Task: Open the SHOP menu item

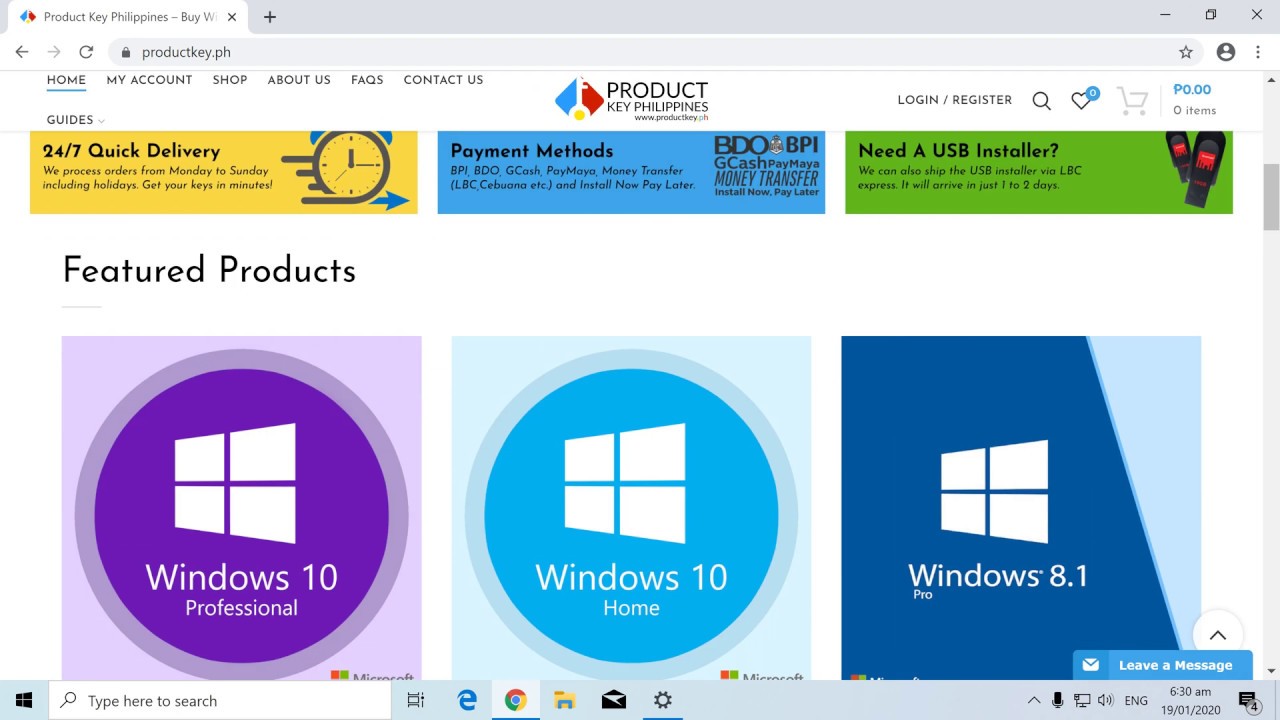Action: (x=230, y=80)
